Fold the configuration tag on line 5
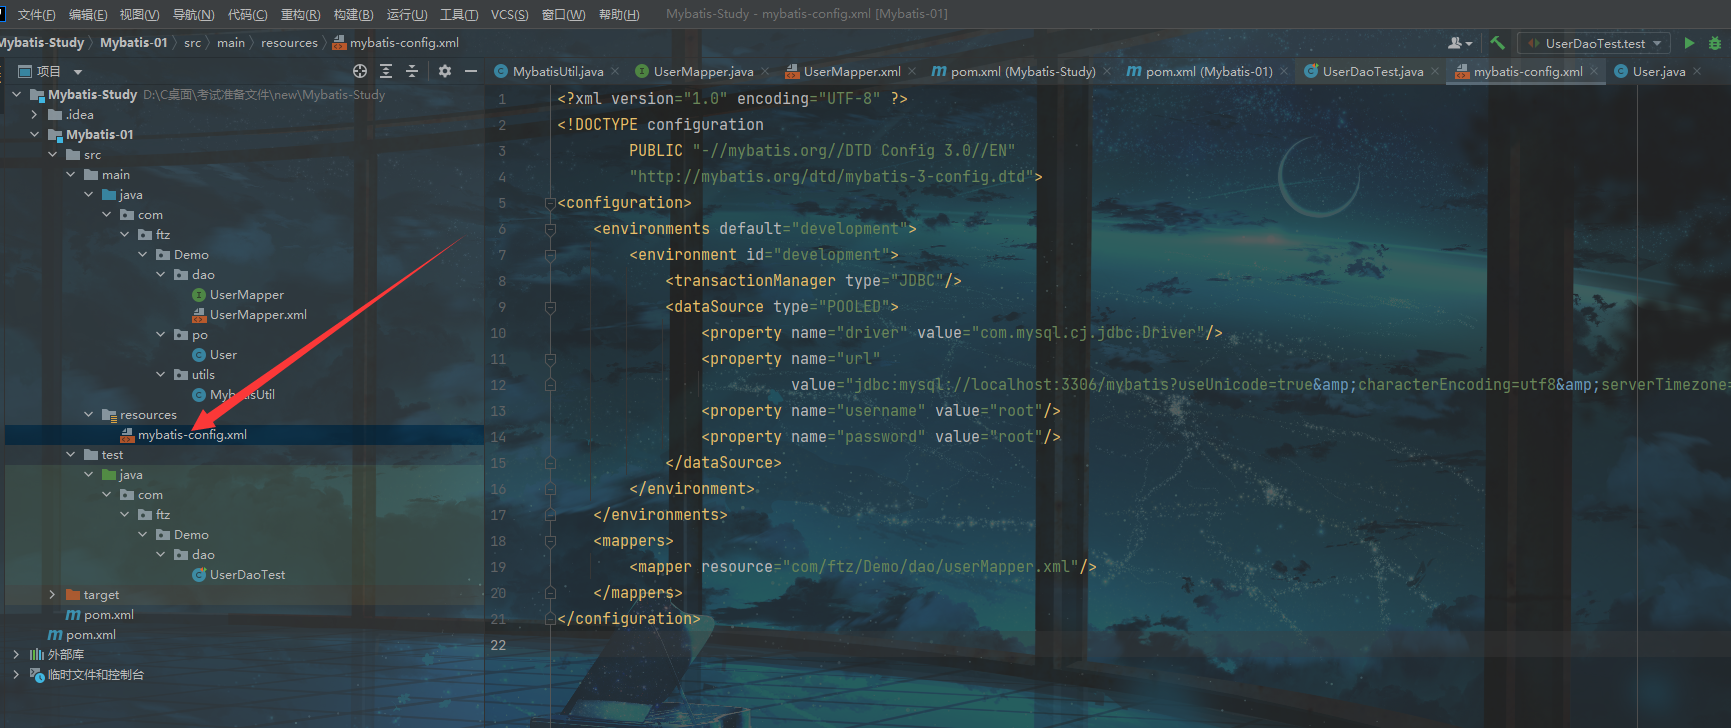The width and height of the screenshot is (1731, 728). pos(550,203)
